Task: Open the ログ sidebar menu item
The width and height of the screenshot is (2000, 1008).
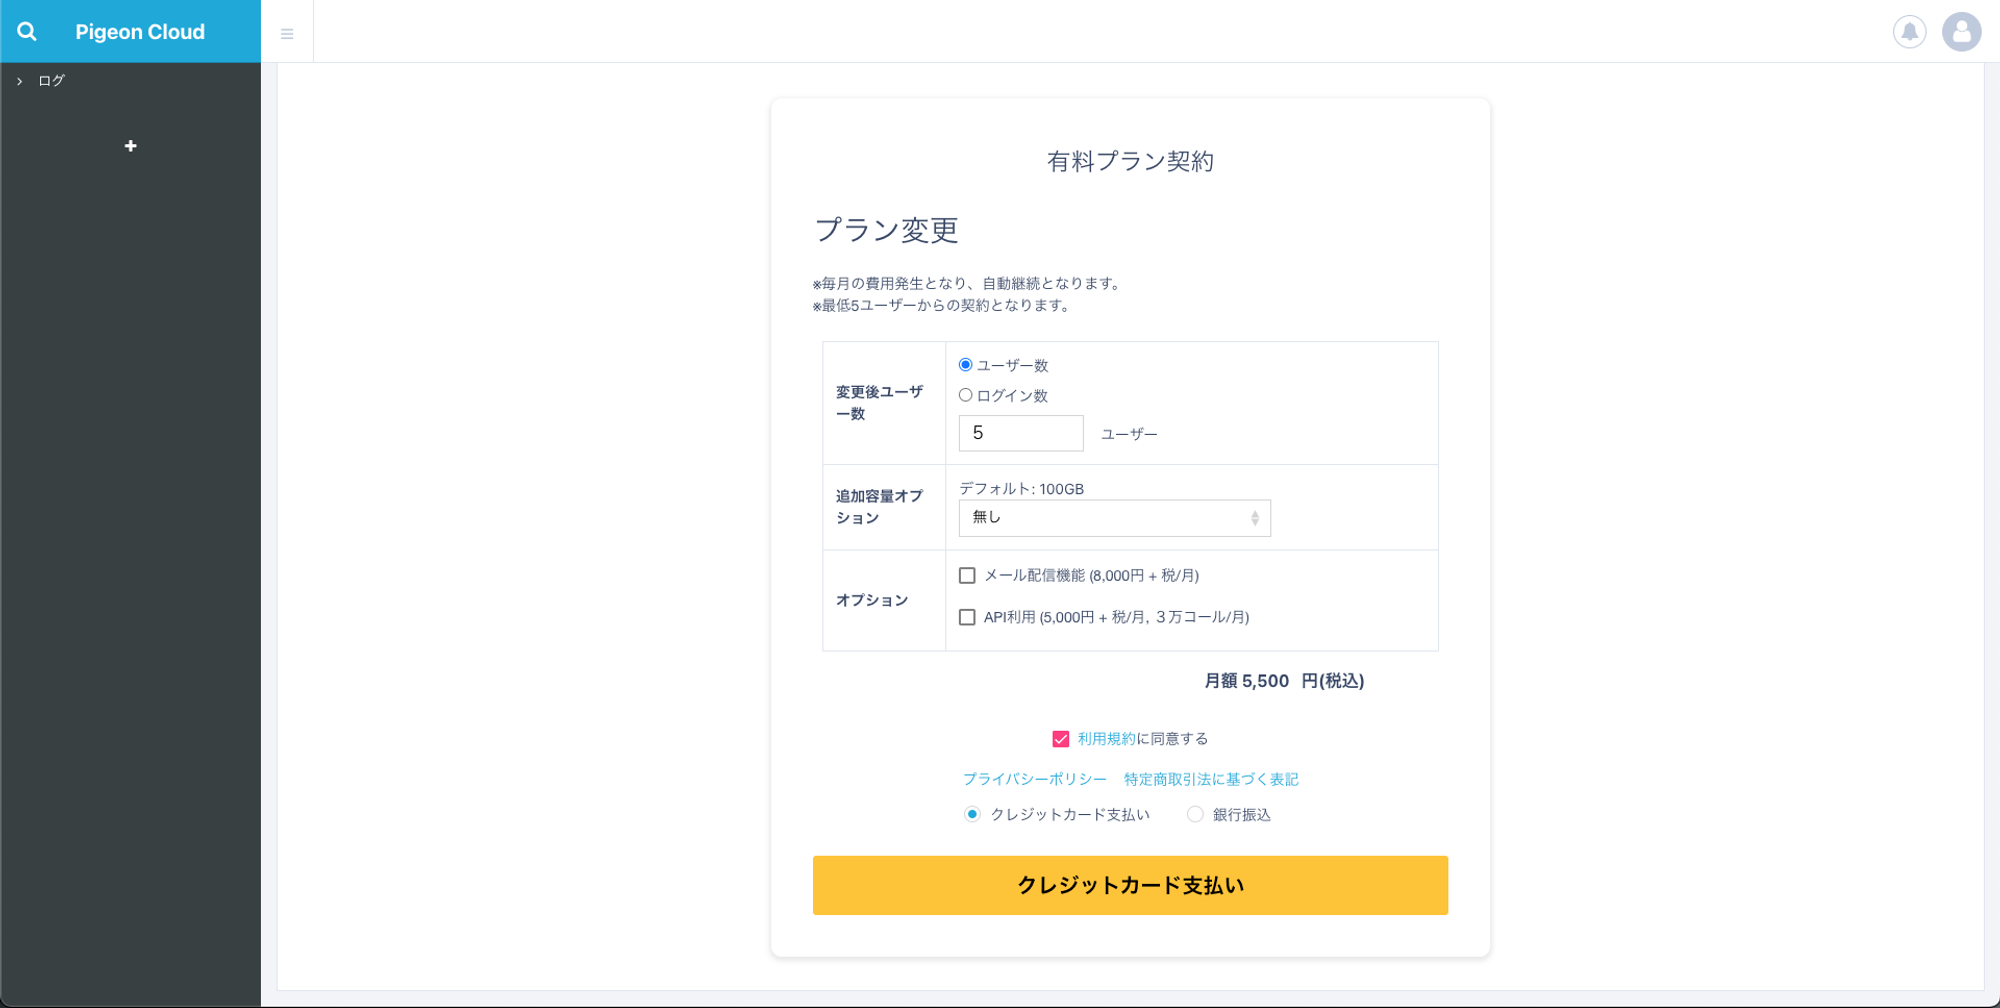Action: [52, 81]
